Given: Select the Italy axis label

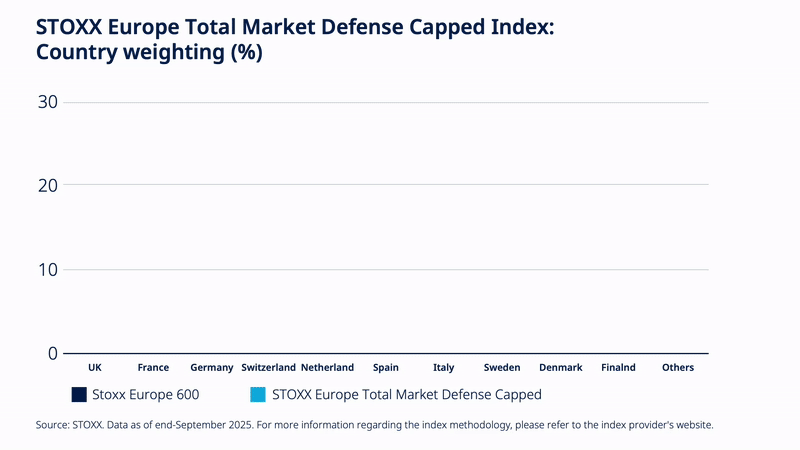Looking at the screenshot, I should pyautogui.click(x=443, y=368).
